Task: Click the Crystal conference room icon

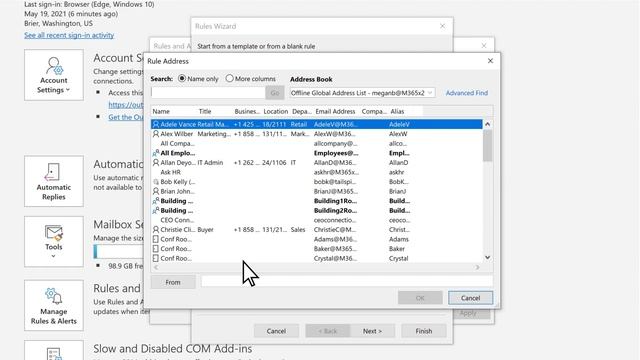Action: (156, 258)
